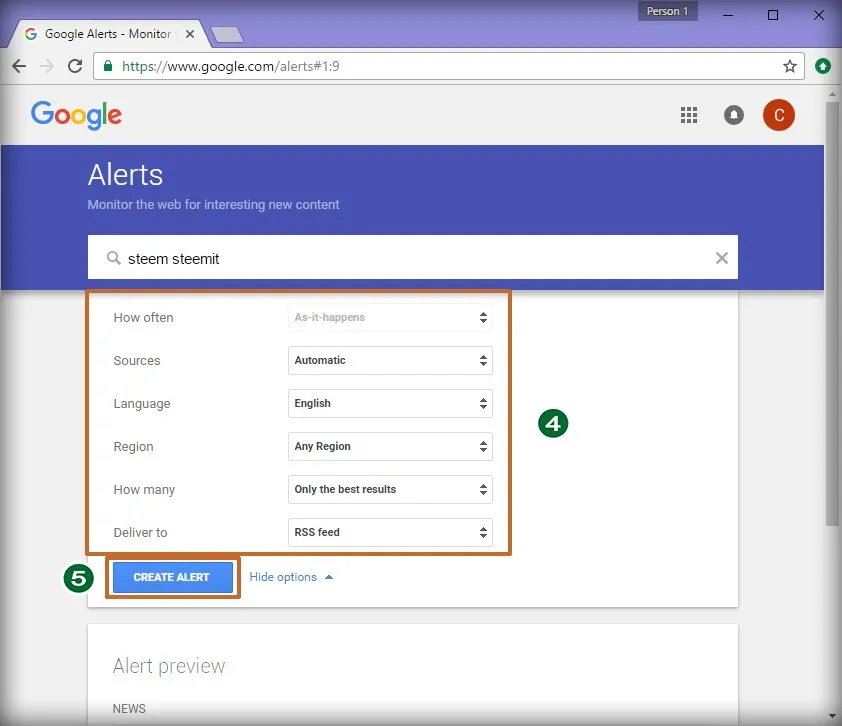Click the green secure padlock icon
Viewport: 842px width, 726px height.
point(108,66)
